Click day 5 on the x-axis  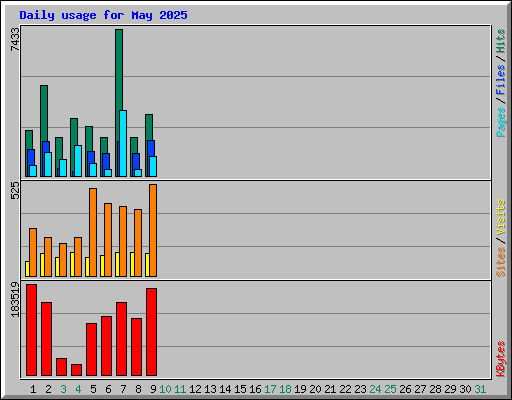tap(93, 389)
